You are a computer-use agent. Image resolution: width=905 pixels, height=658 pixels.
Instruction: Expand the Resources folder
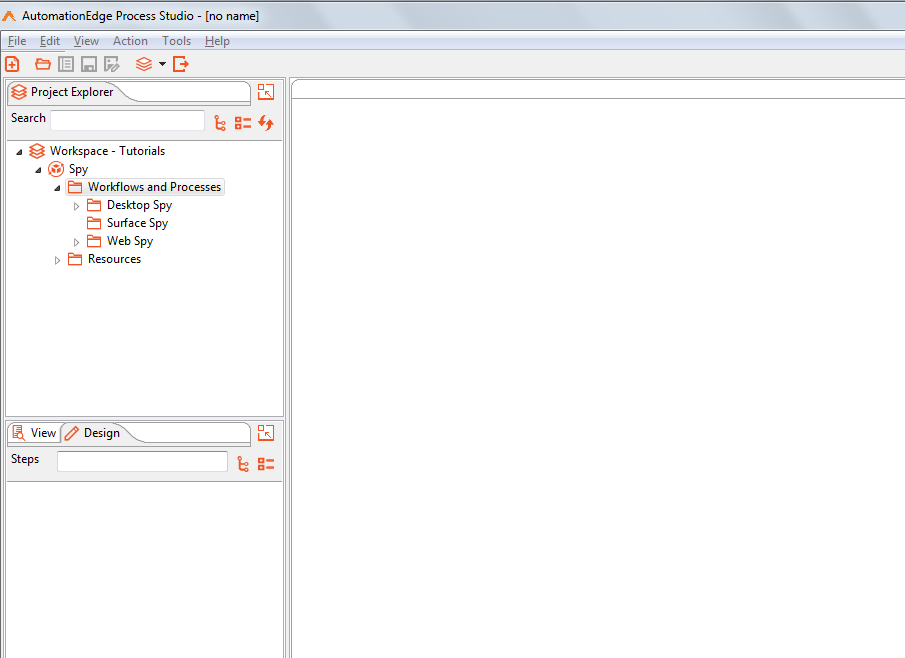point(57,260)
